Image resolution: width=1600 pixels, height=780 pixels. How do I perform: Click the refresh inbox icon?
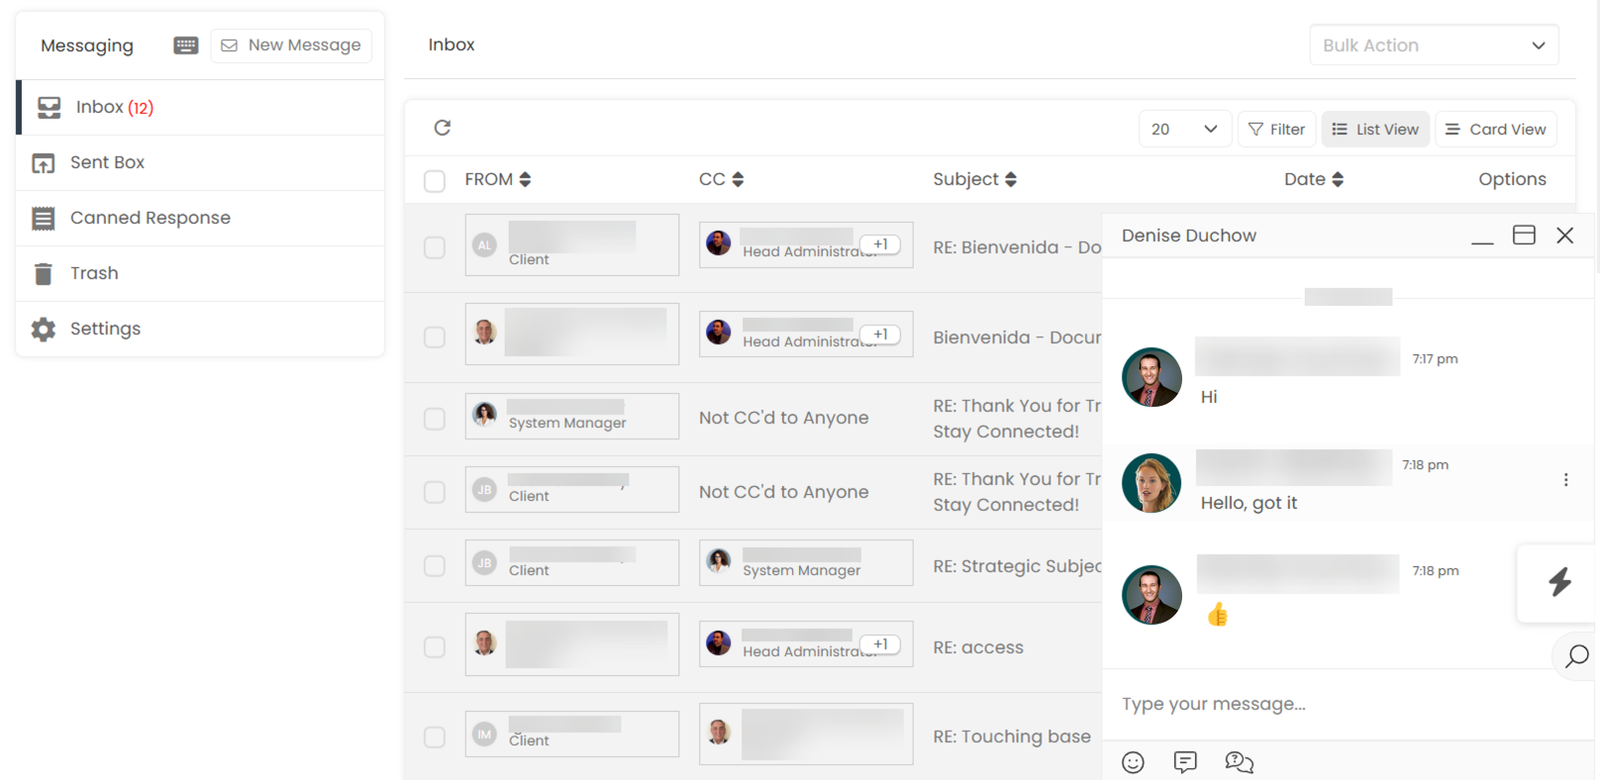coord(442,128)
